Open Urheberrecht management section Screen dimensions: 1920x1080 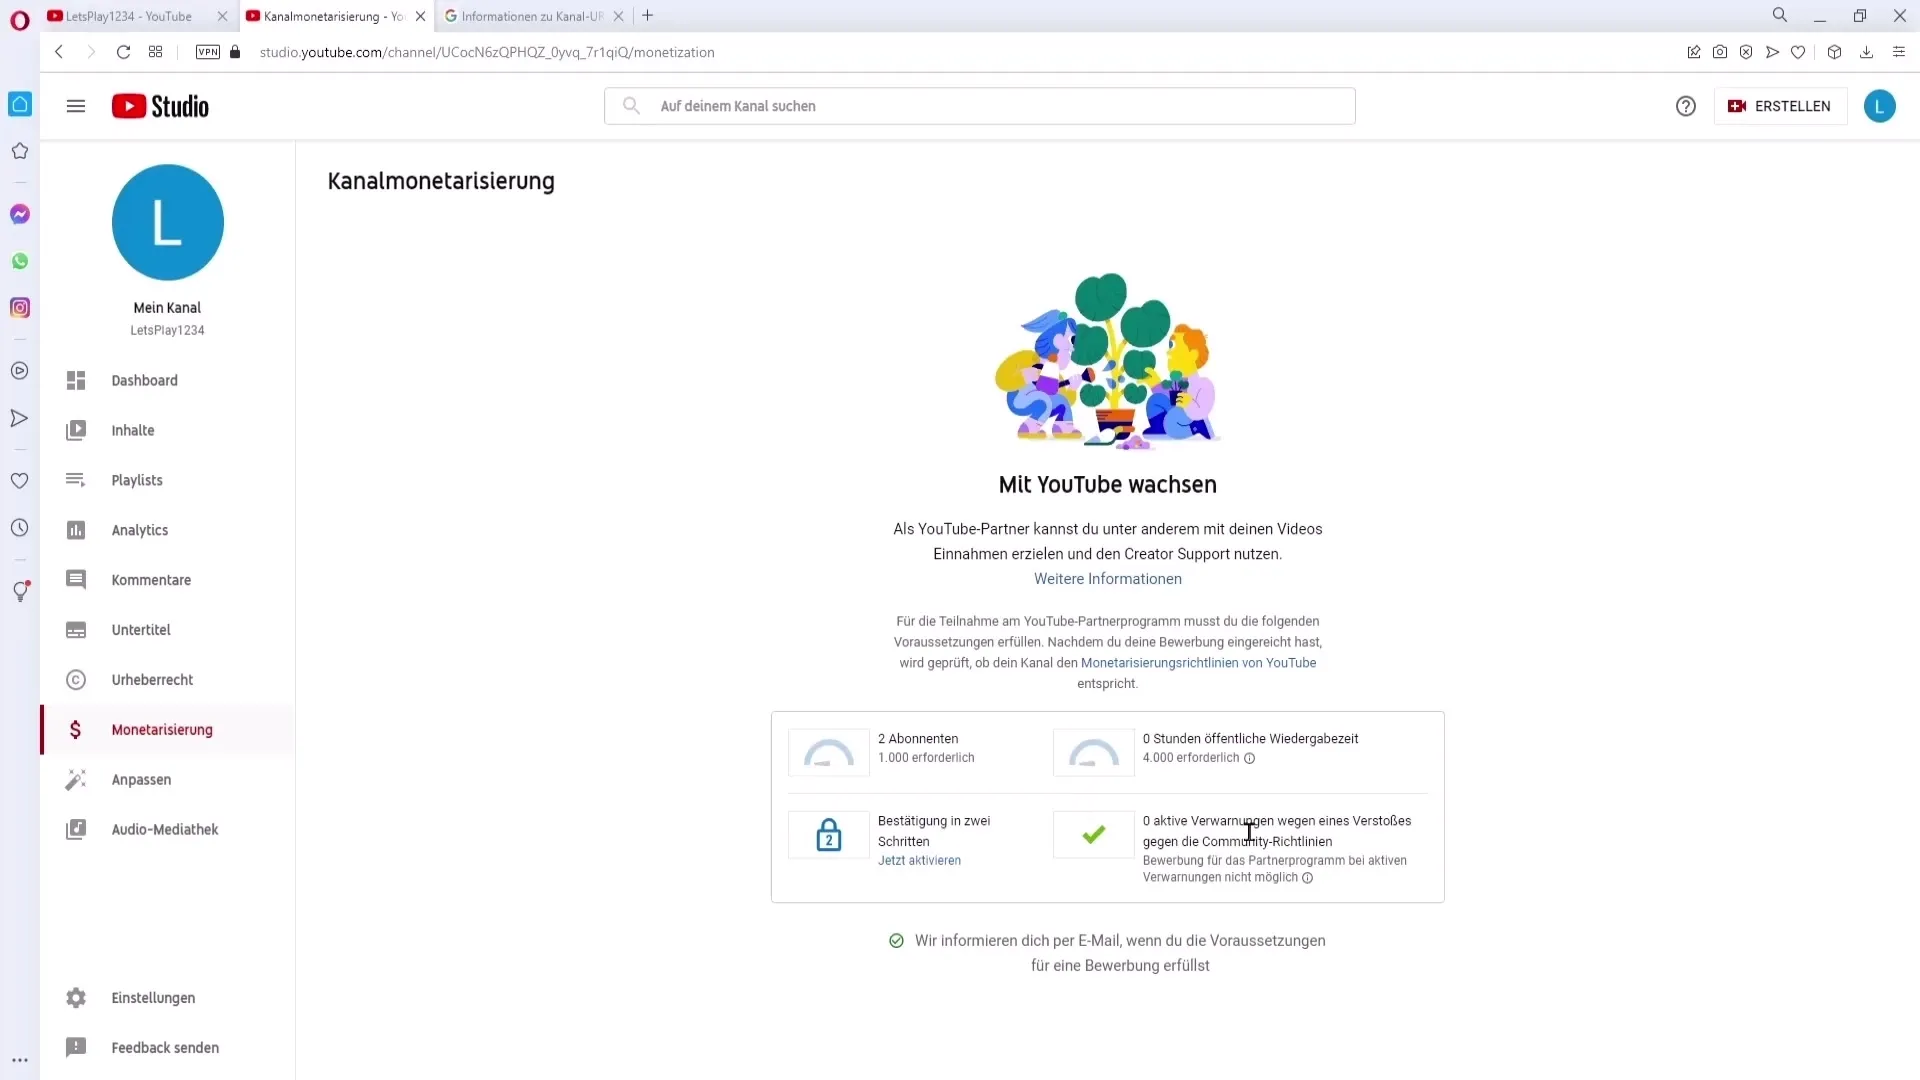pyautogui.click(x=152, y=679)
